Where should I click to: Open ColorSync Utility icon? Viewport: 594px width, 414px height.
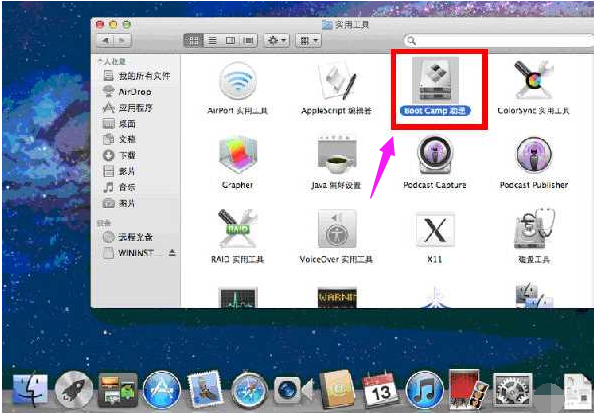click(533, 80)
